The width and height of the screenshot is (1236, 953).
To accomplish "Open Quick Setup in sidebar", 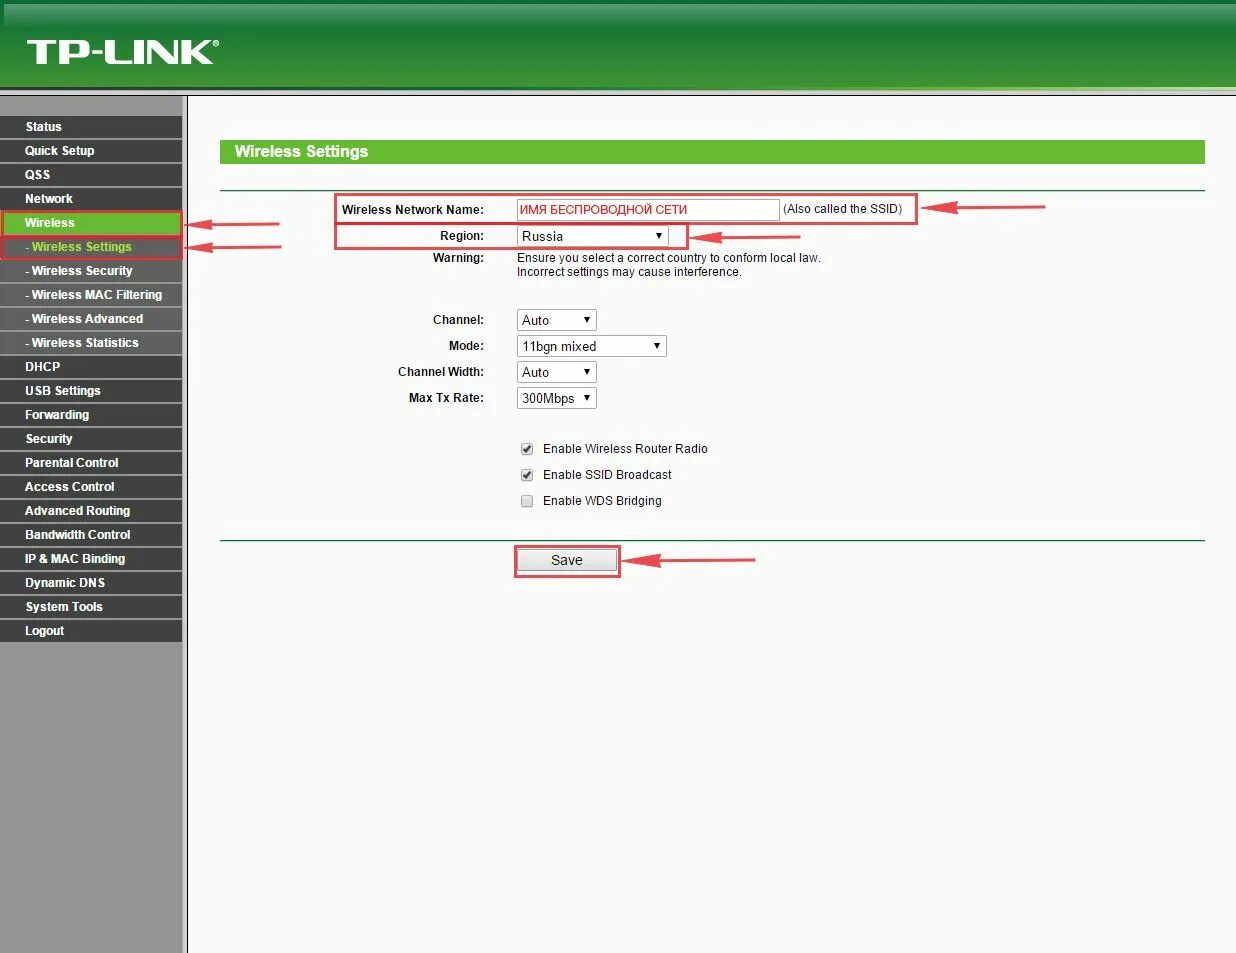I will click(91, 151).
